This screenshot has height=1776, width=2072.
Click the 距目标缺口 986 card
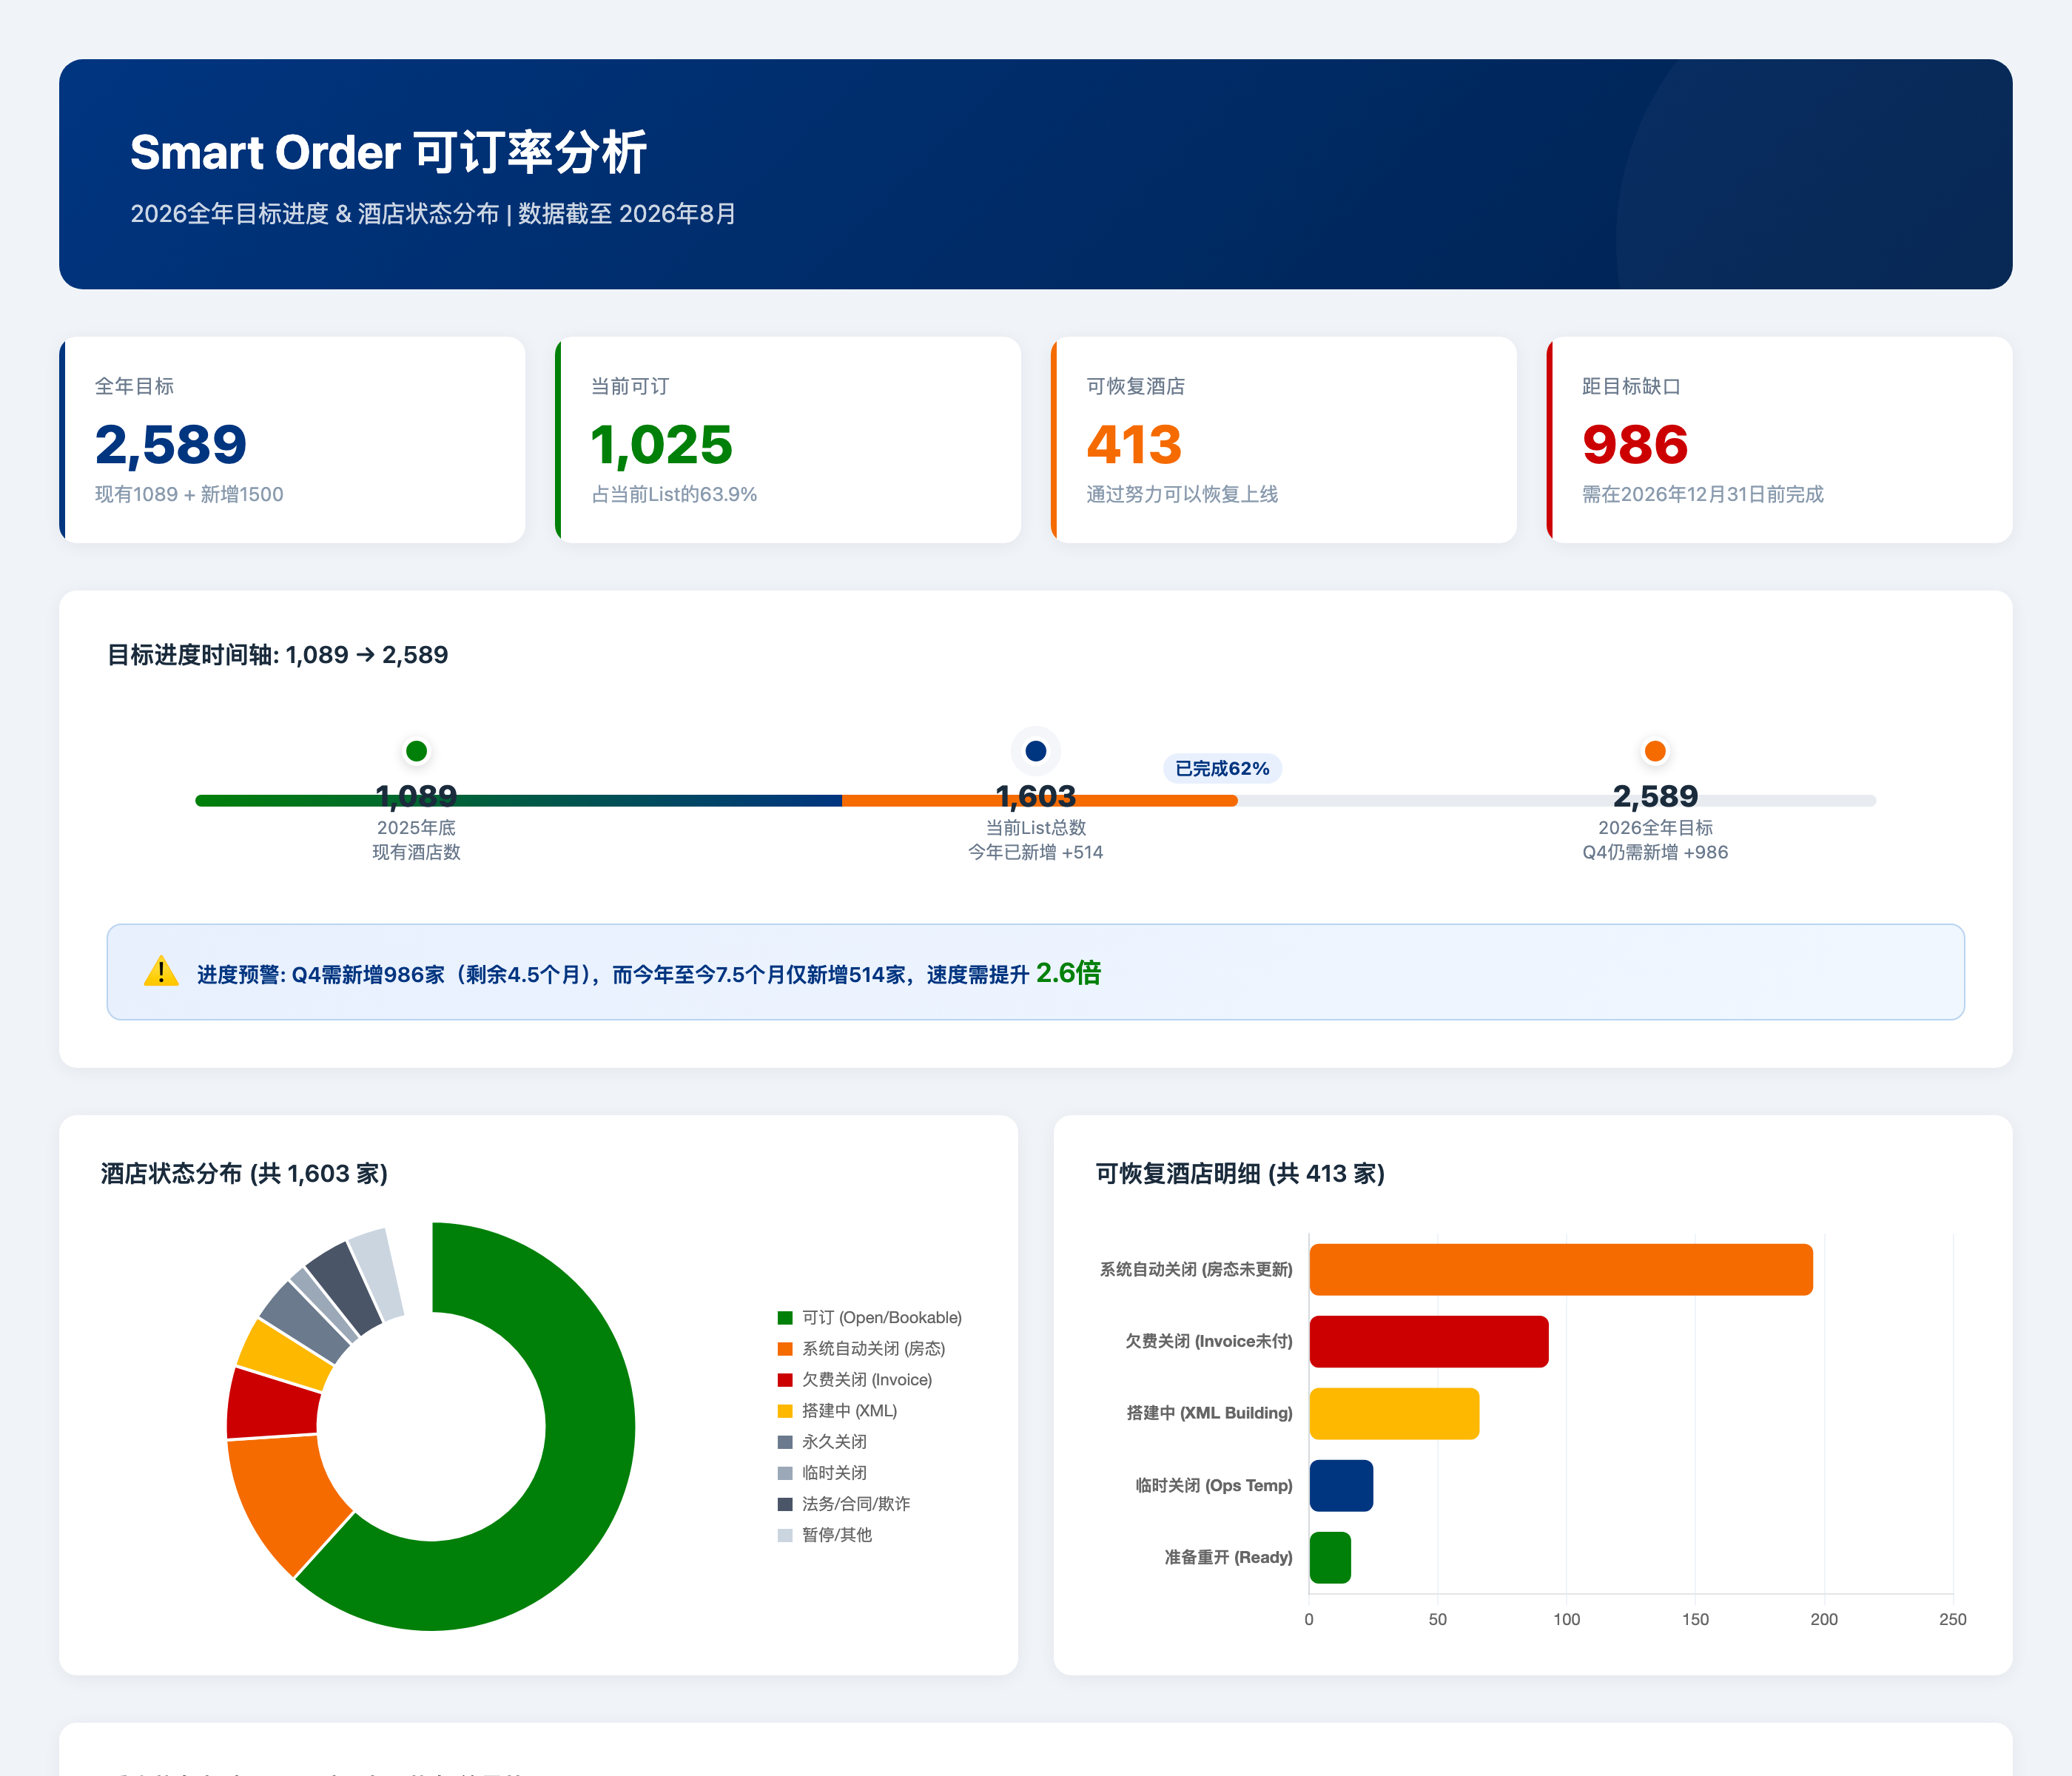coord(1780,440)
